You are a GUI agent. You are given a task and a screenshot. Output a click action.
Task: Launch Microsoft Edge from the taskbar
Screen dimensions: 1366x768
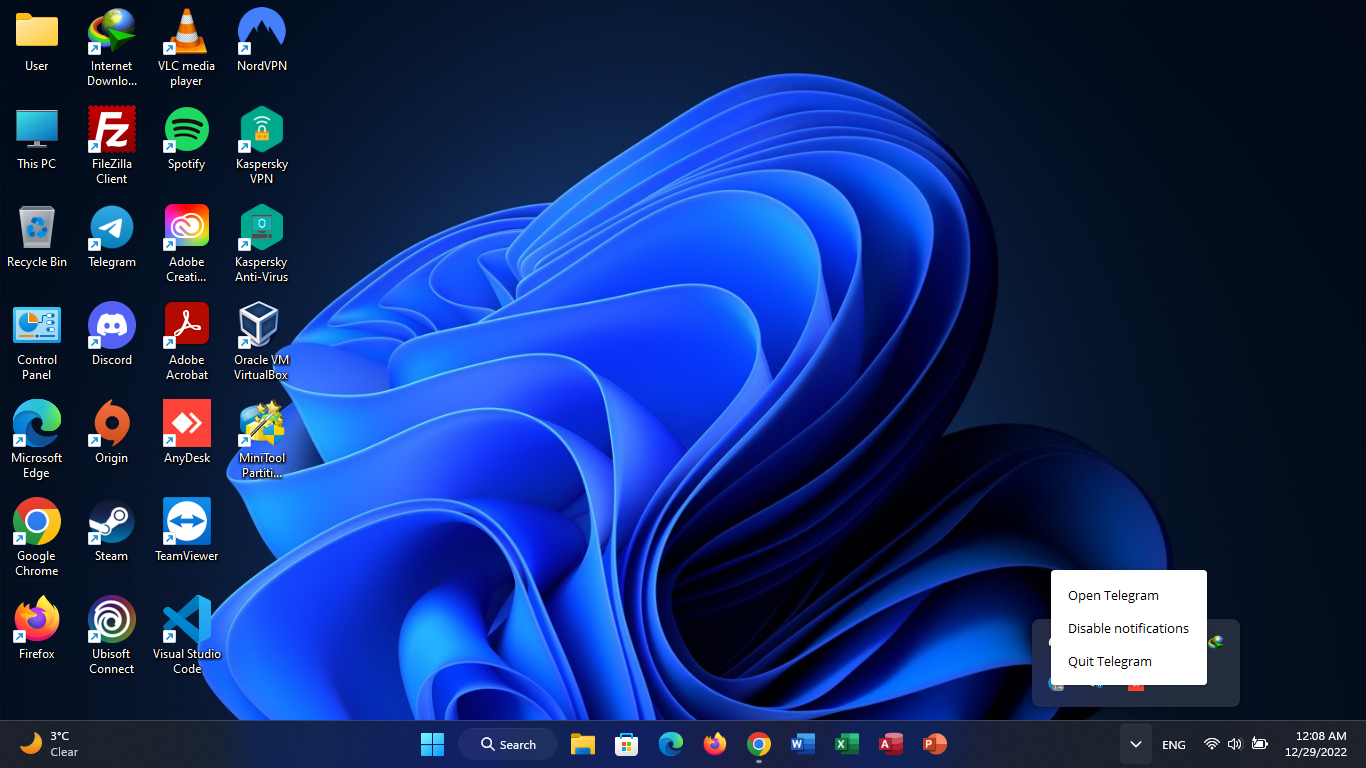671,744
